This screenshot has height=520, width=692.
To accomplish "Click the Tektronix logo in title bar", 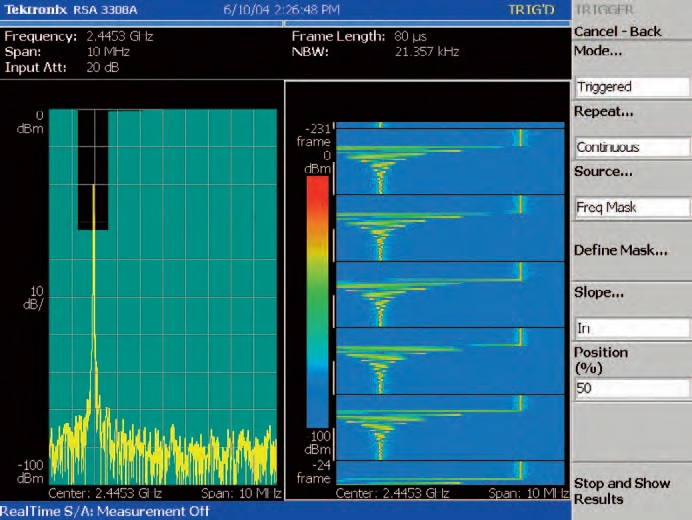I will [x=35, y=11].
